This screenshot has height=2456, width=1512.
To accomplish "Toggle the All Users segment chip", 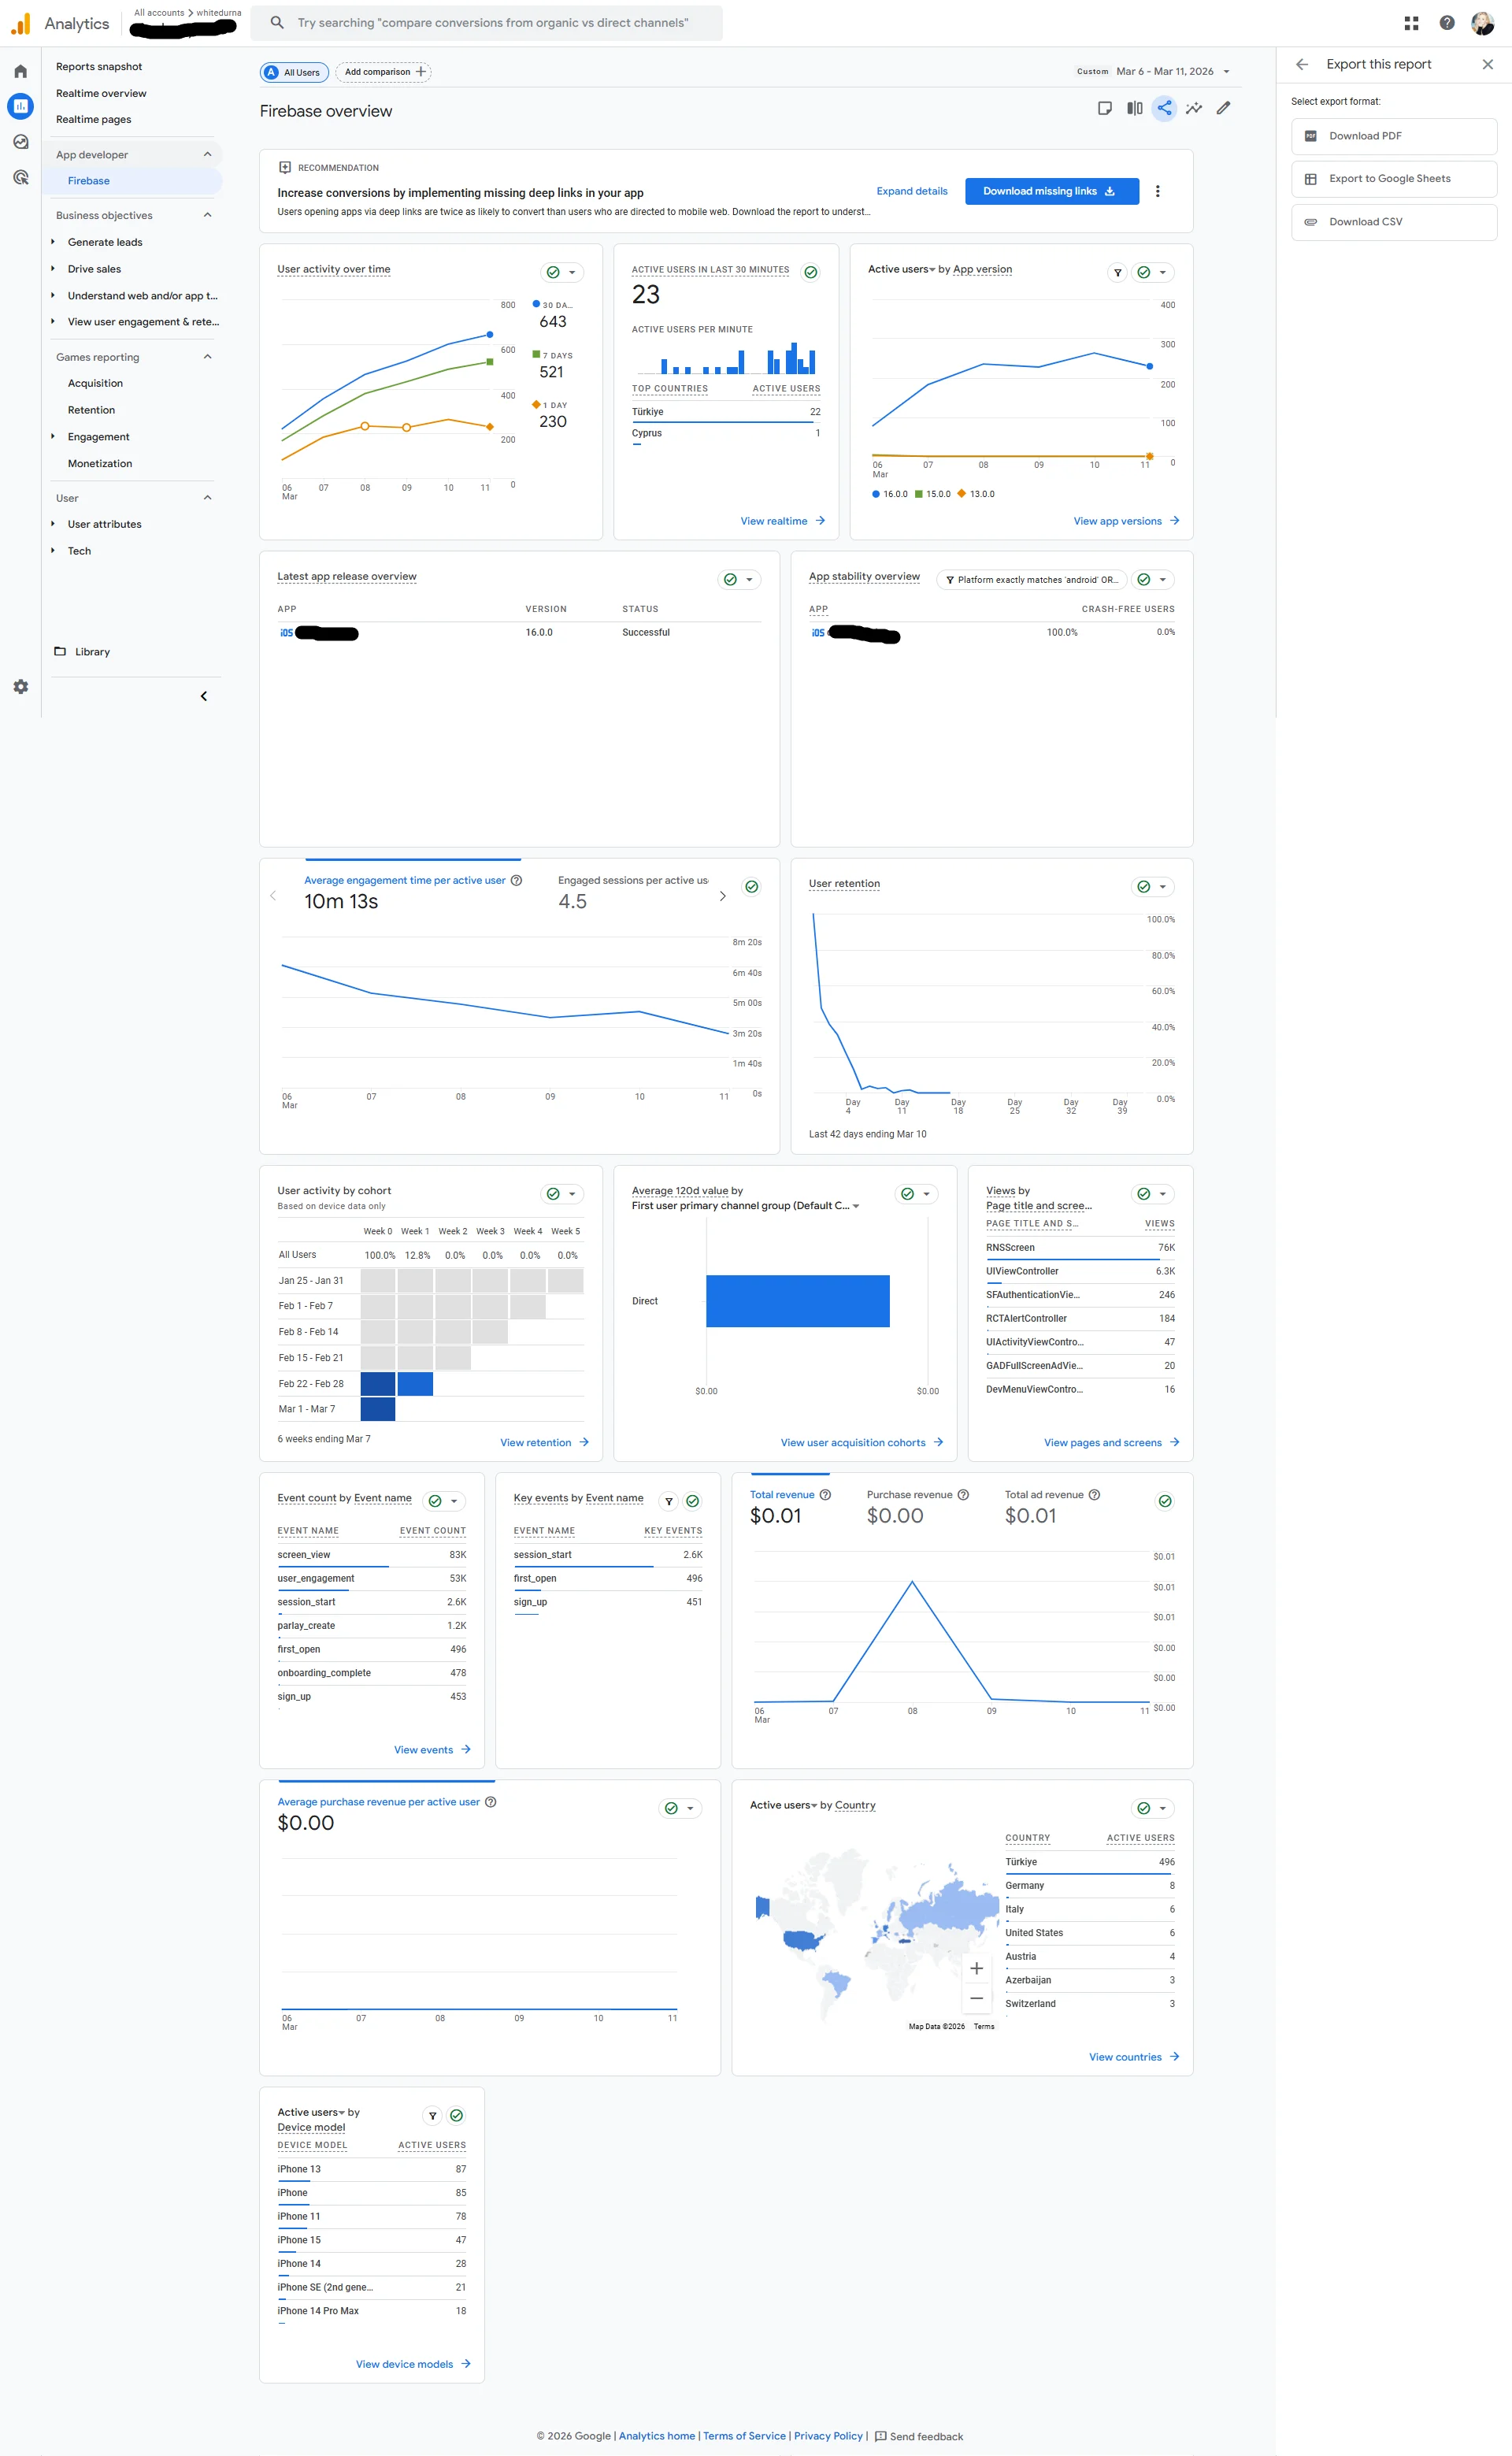I will [x=294, y=72].
